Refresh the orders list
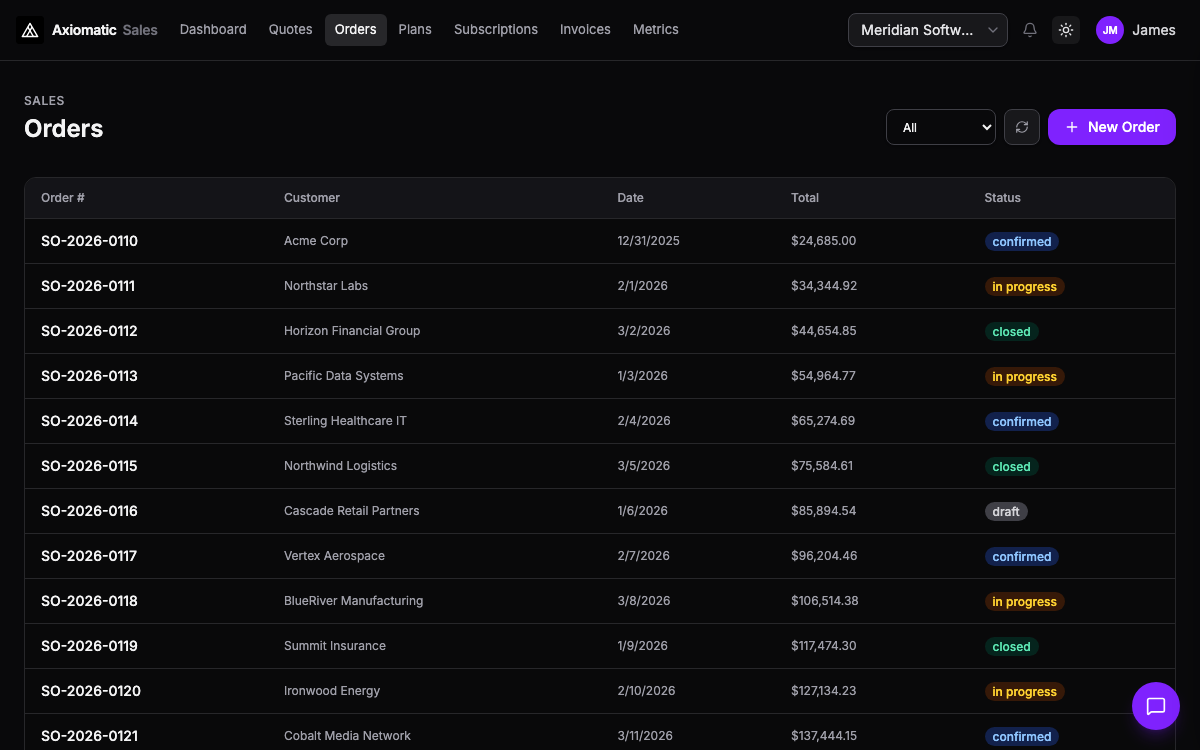This screenshot has height=750, width=1200. tap(1021, 127)
